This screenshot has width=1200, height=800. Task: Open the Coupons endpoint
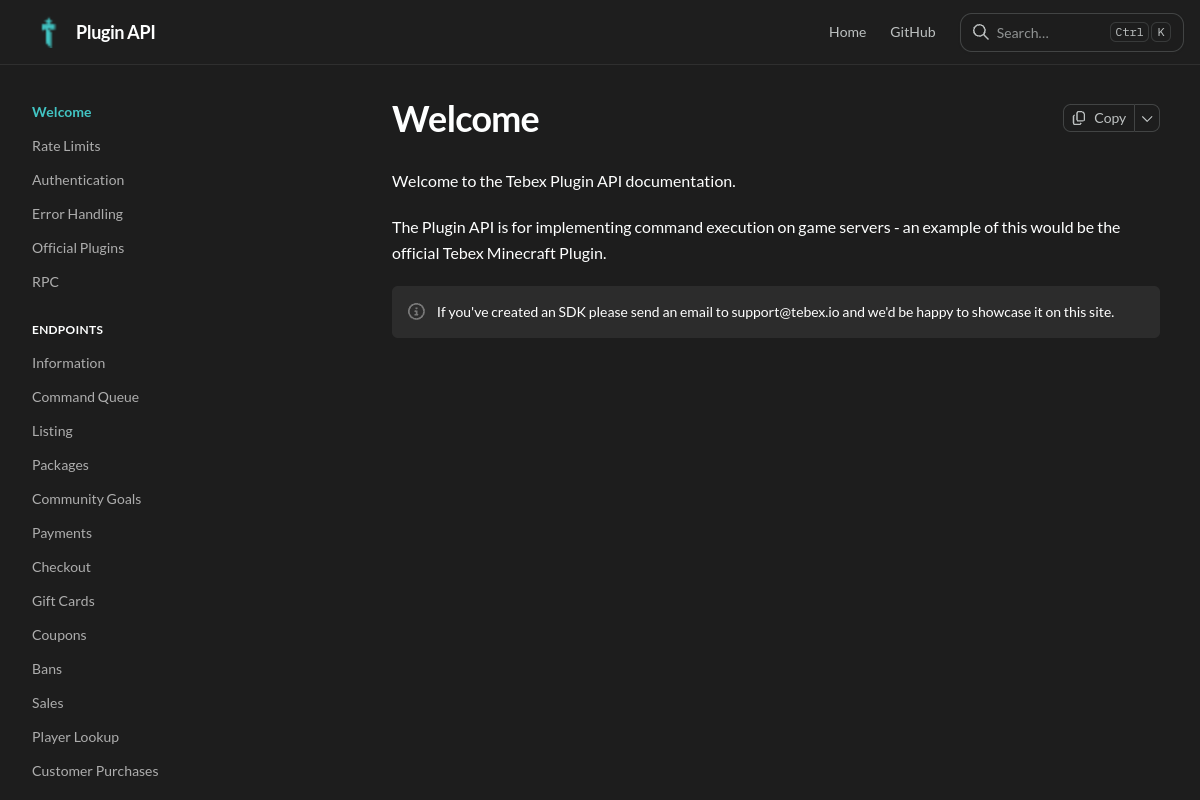pyautogui.click(x=59, y=635)
